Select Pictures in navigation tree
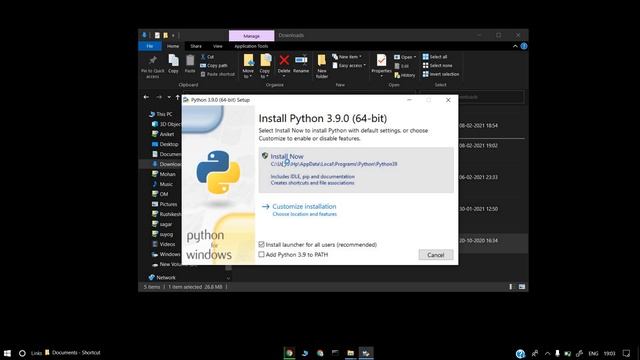 pos(164,204)
